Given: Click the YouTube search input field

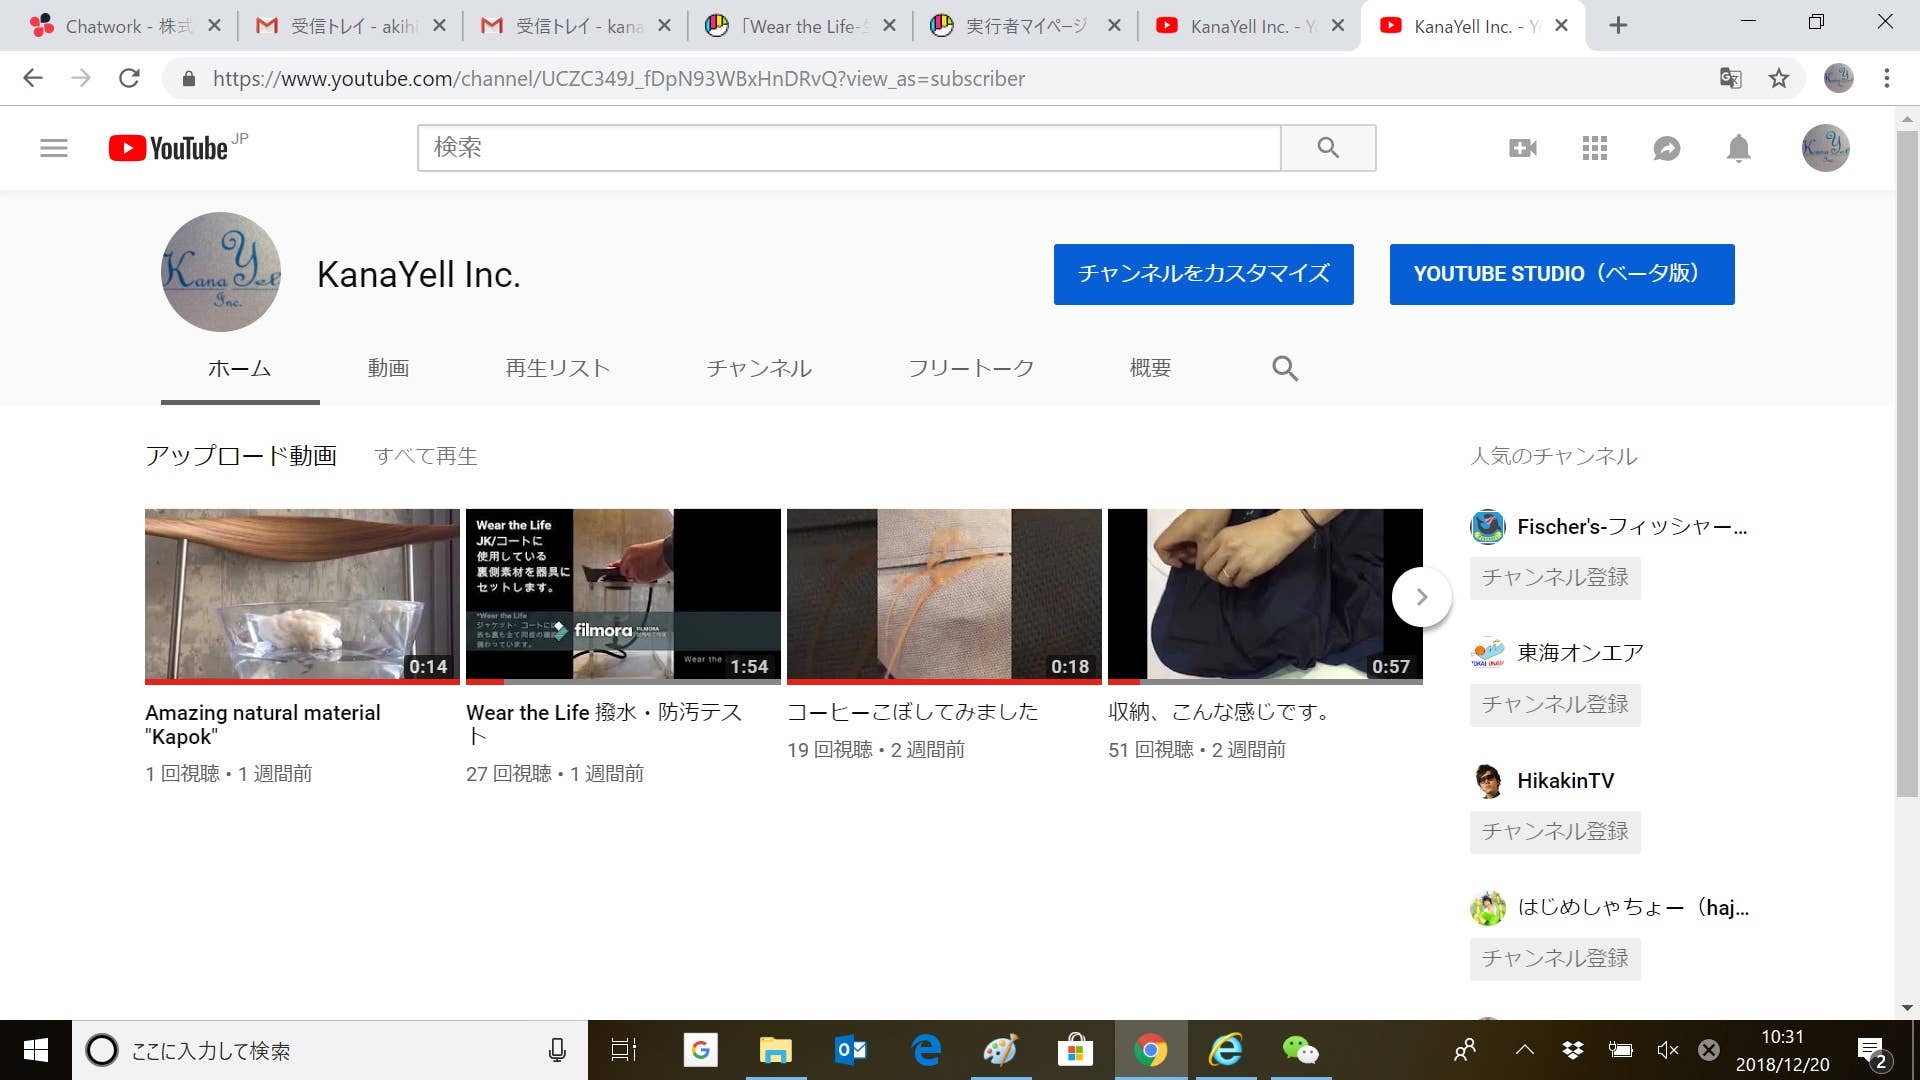Looking at the screenshot, I should 848,148.
